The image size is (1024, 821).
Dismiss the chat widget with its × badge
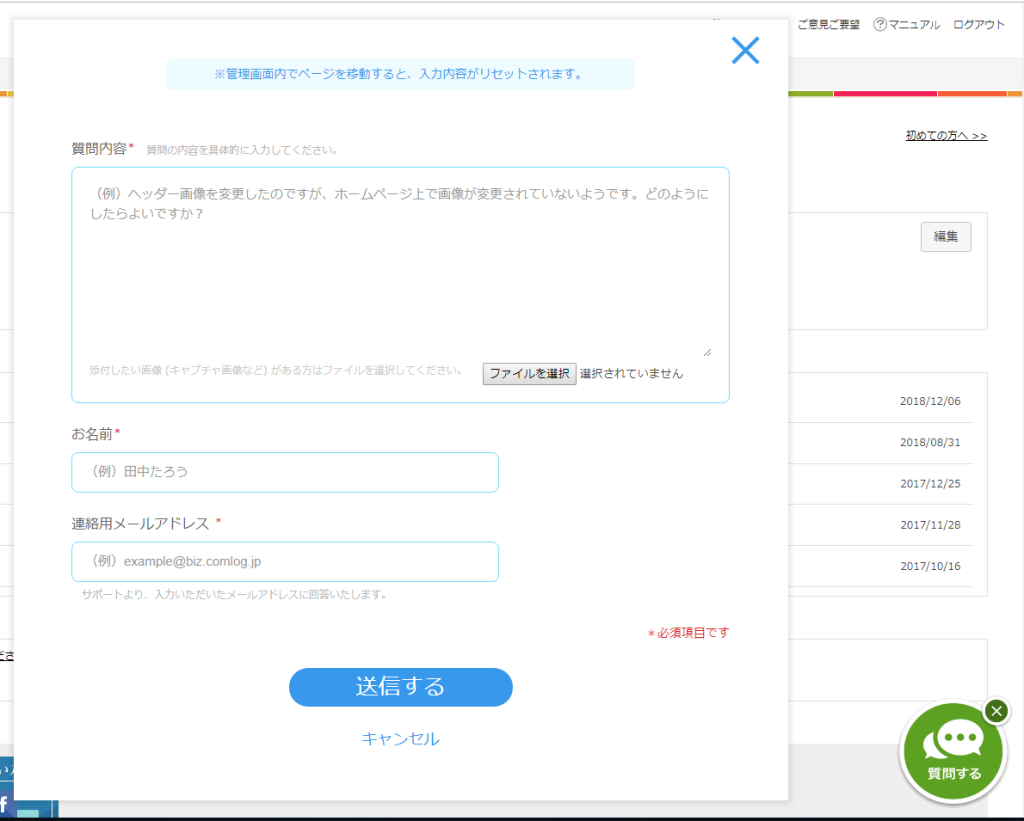[996, 711]
